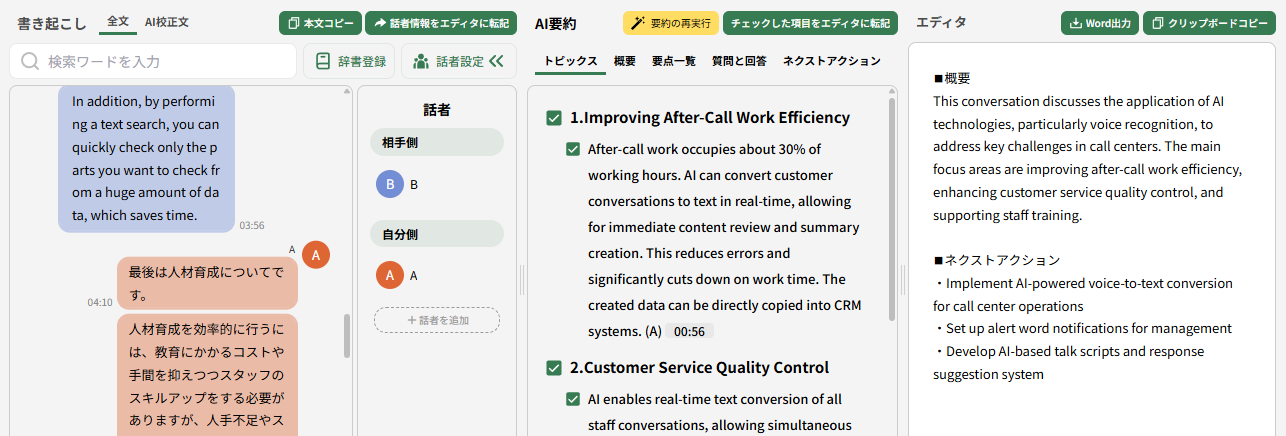Uncheck topic 1 Improving After-Call Work Efficiency
The image size is (1286, 436).
click(x=554, y=118)
